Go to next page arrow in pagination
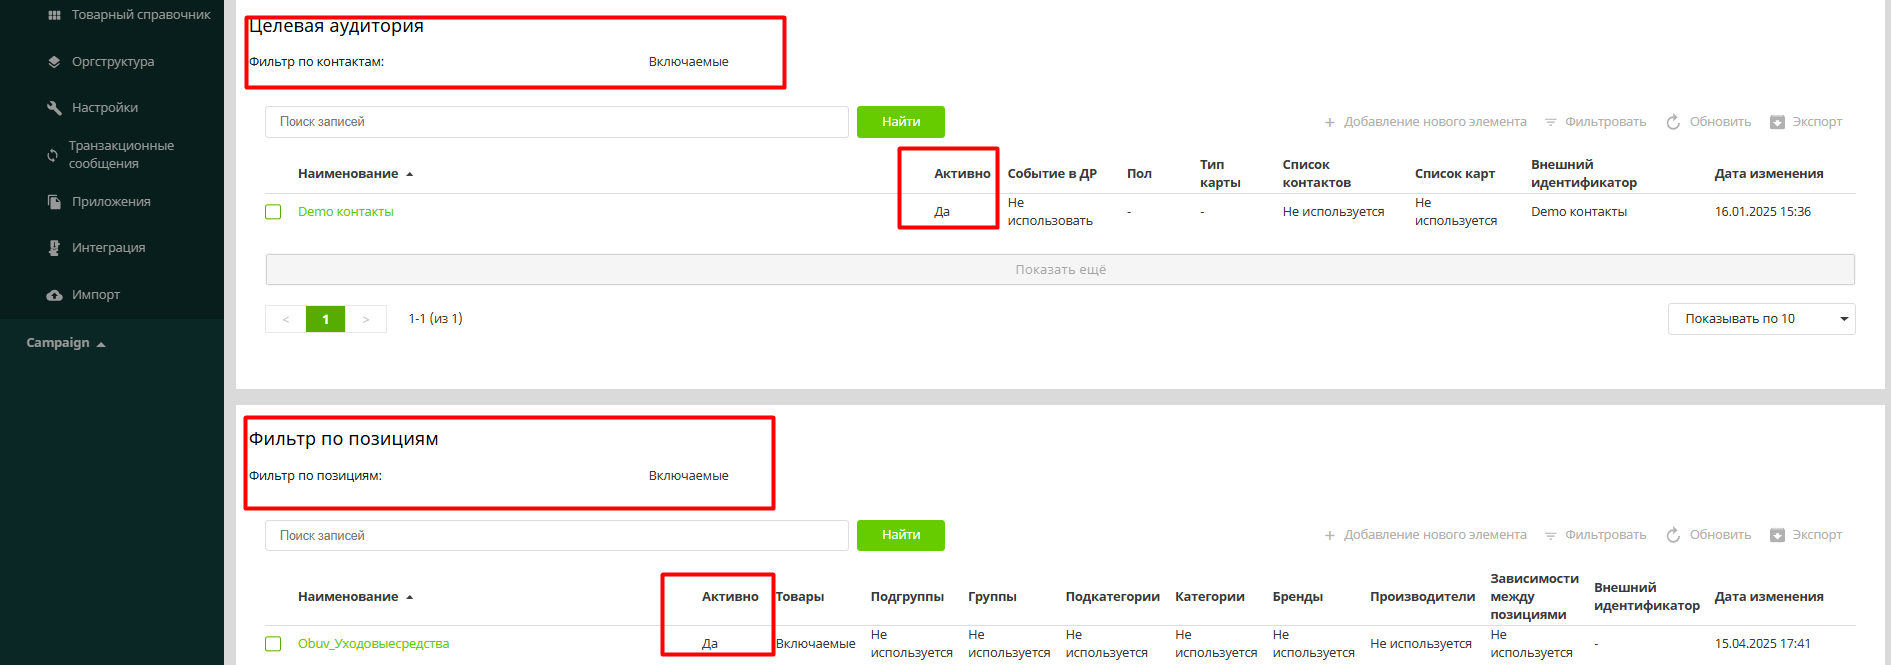1891x665 pixels. click(x=366, y=319)
